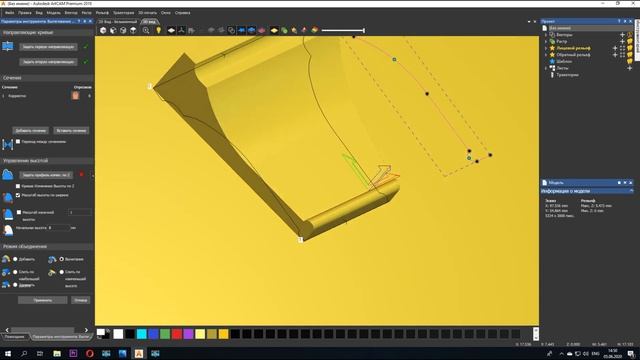This screenshot has height=360, width=640.
Task: Click the blue Z profile shape icon
Action: tap(8, 175)
